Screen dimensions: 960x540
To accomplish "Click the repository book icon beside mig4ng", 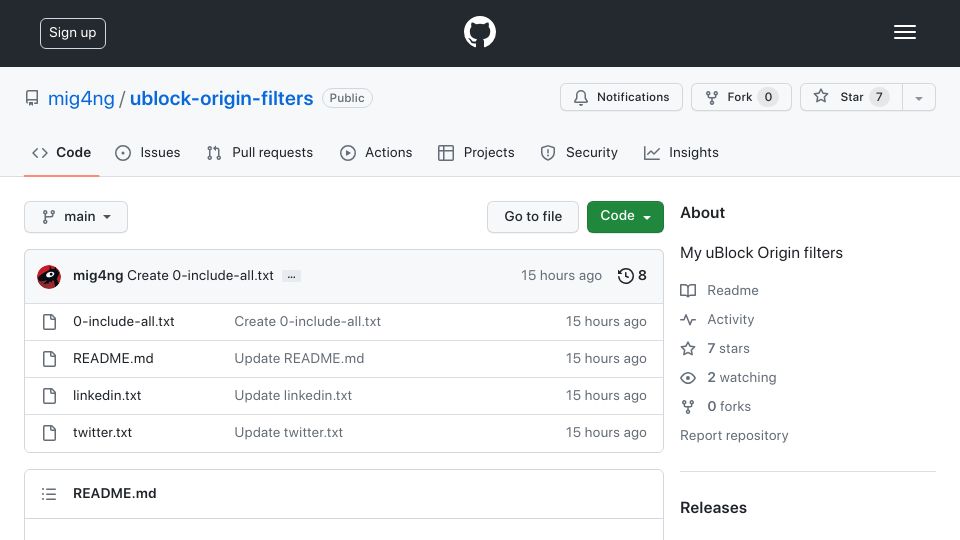I will [x=32, y=98].
